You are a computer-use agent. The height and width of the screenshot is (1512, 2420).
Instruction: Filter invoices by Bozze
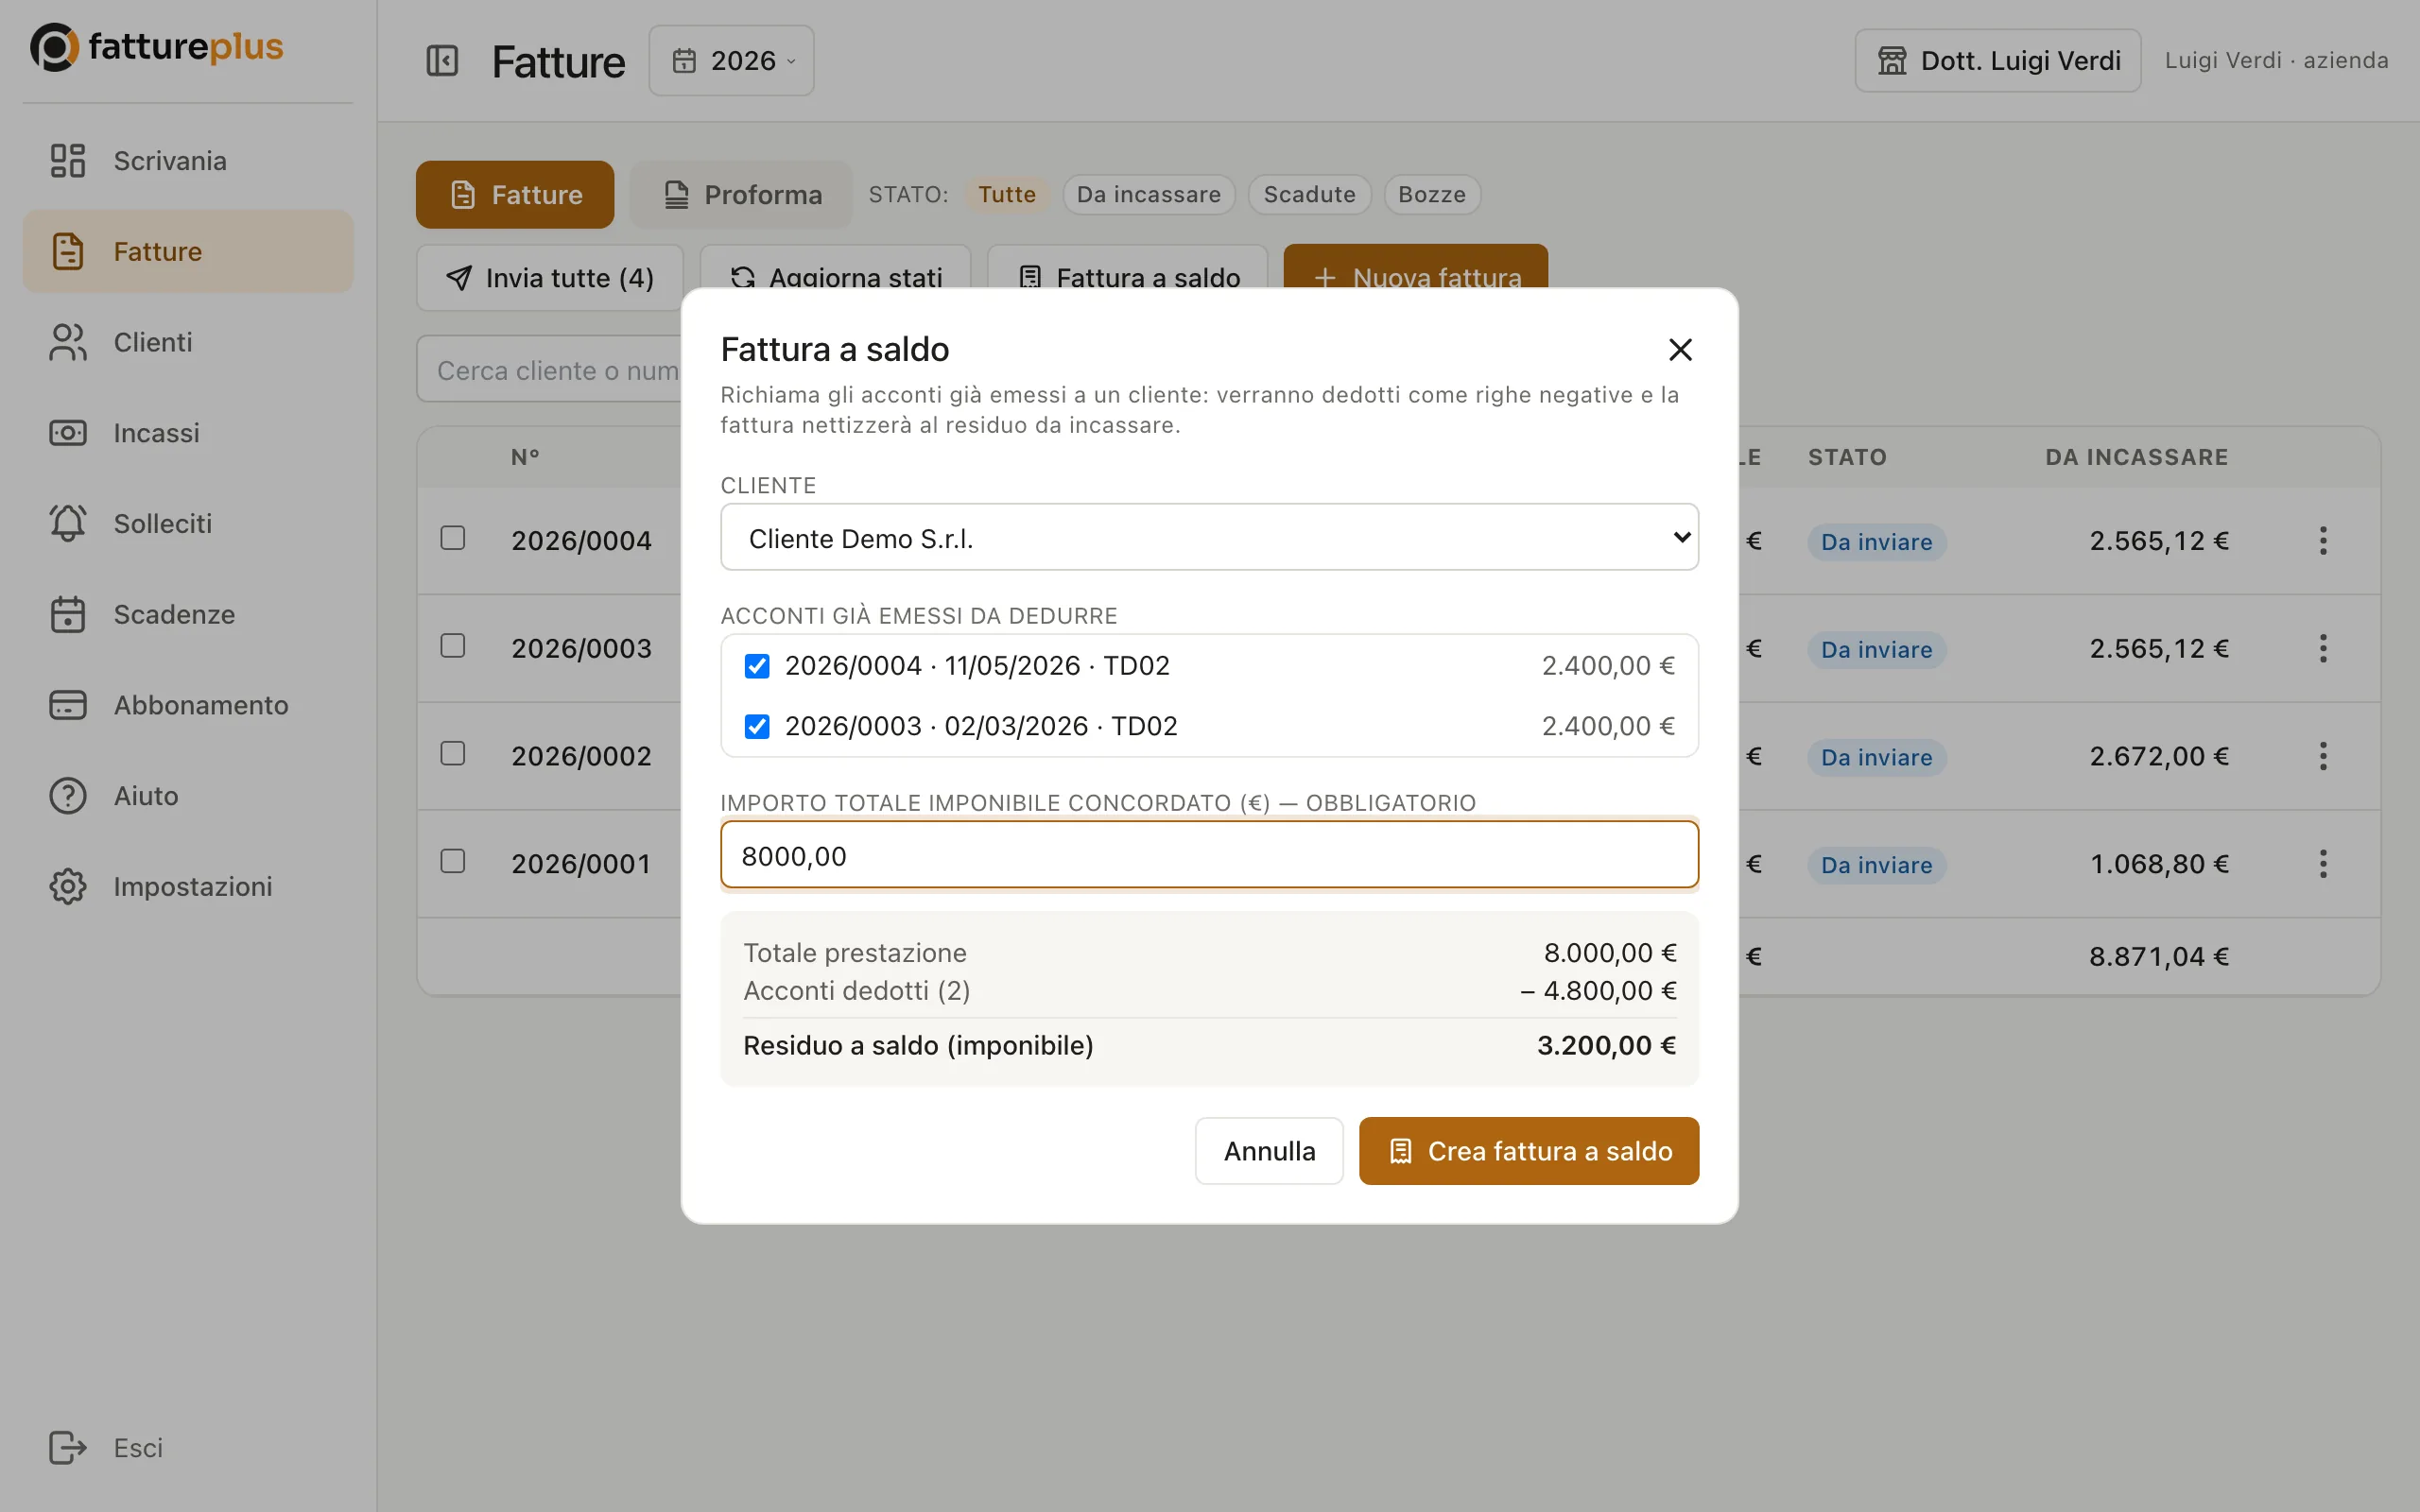click(x=1431, y=194)
